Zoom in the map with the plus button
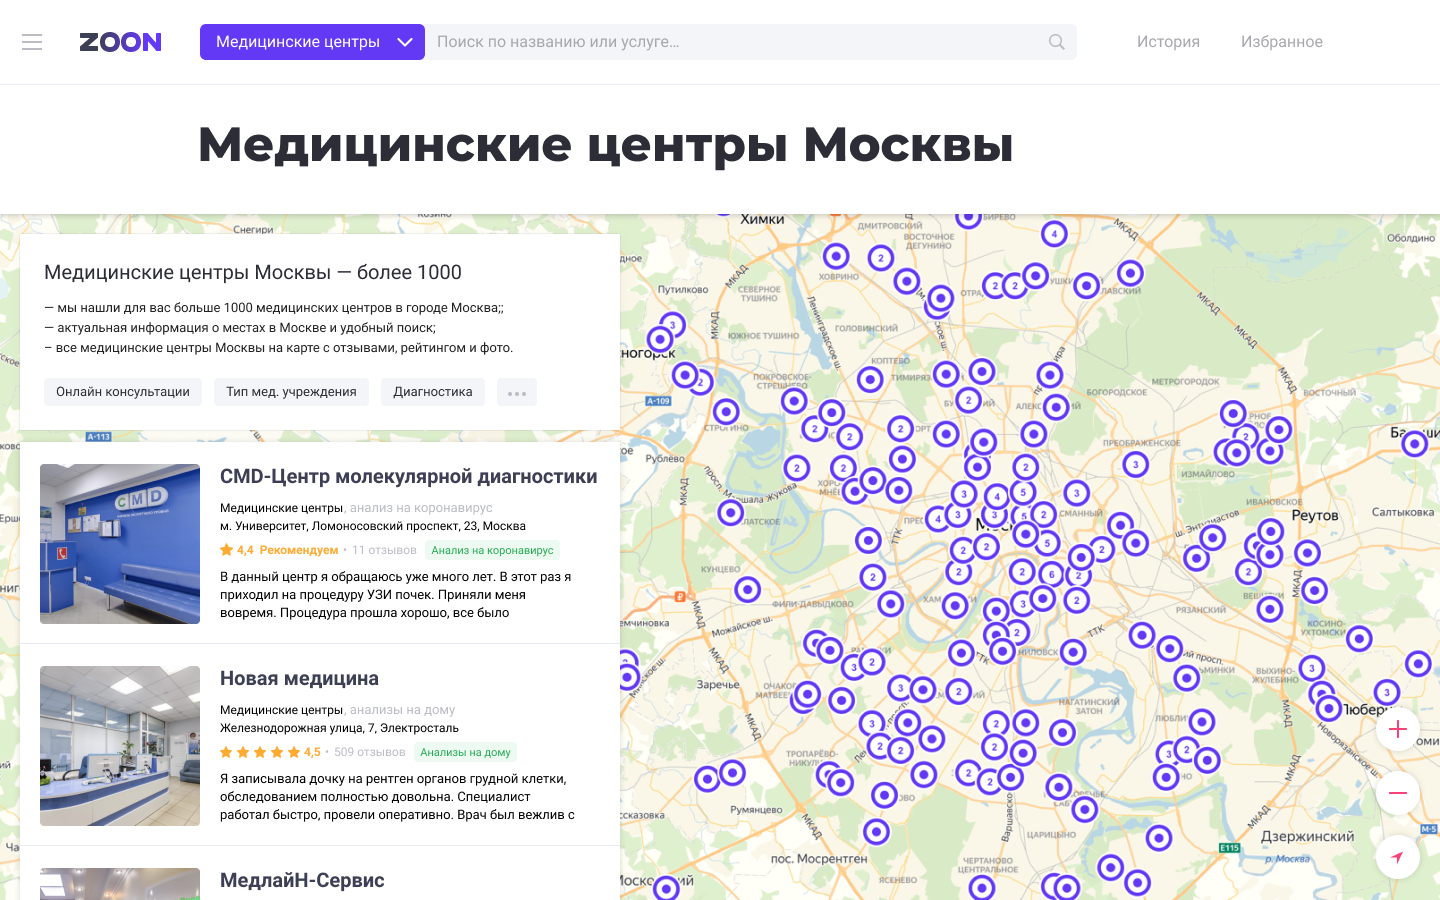 (1398, 729)
